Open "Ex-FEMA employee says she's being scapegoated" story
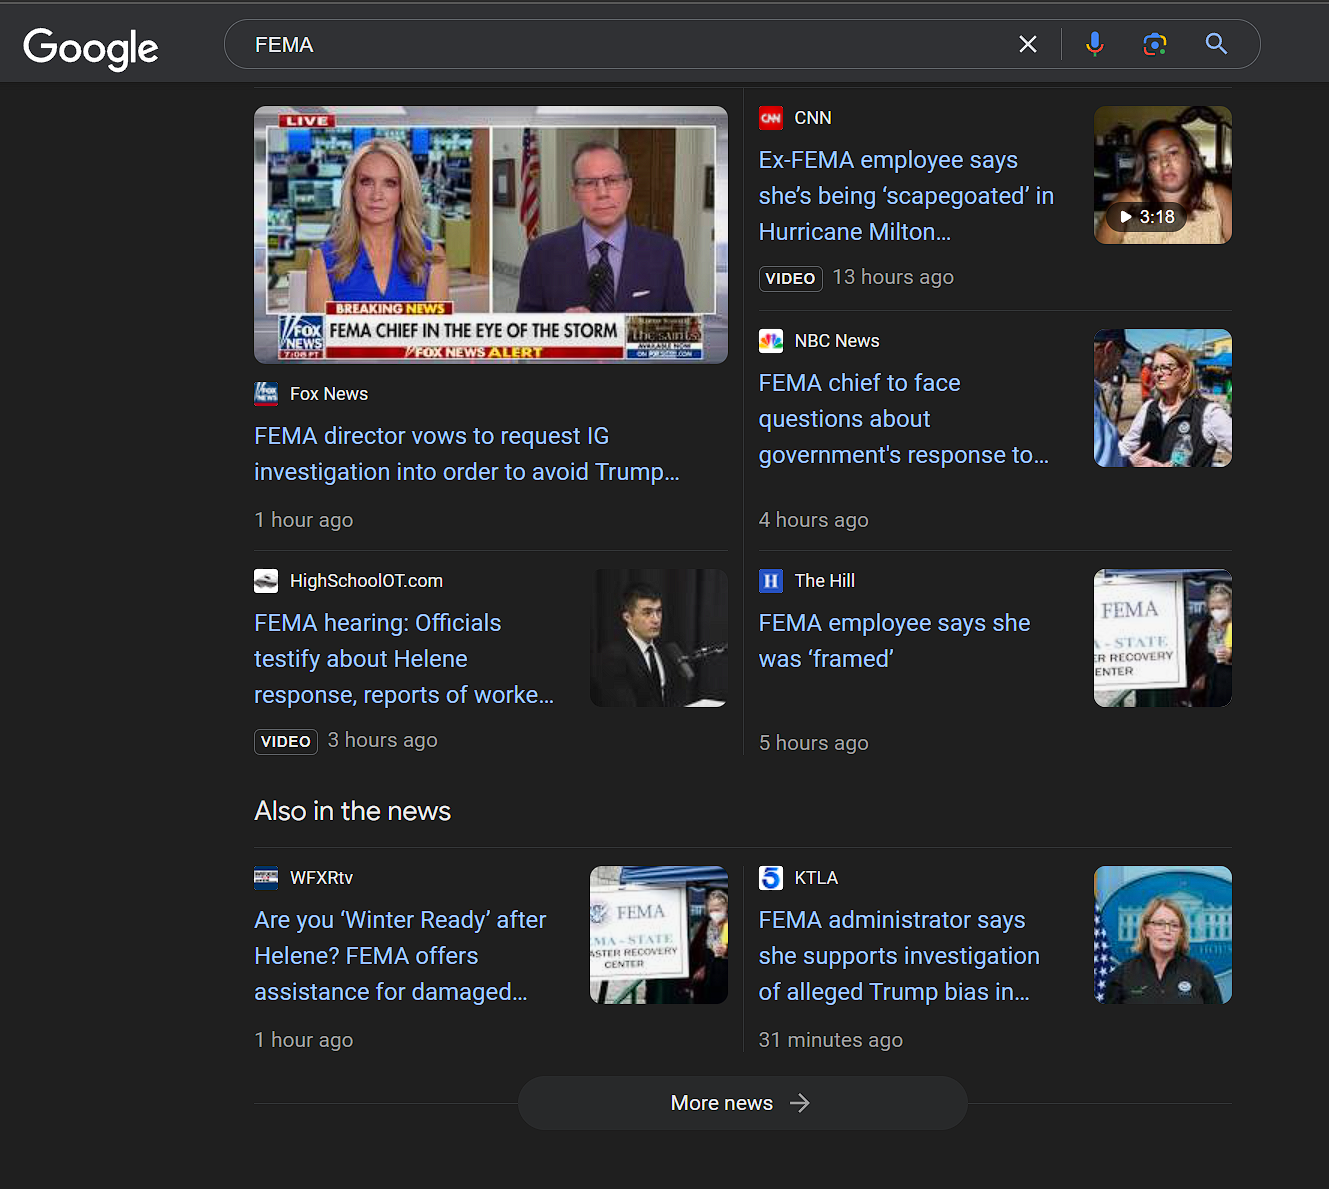 (906, 196)
